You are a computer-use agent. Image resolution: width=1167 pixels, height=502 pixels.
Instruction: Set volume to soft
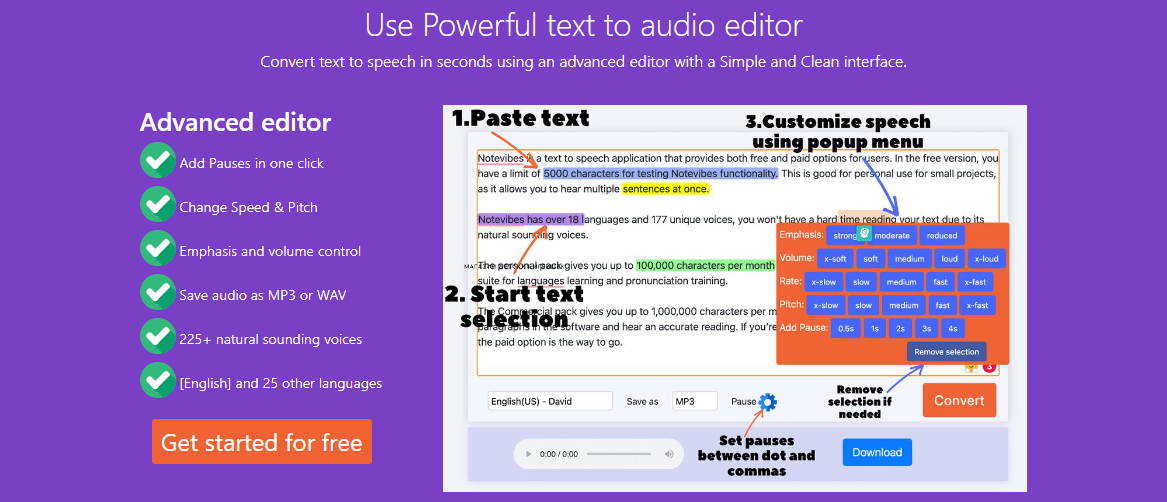[871, 258]
